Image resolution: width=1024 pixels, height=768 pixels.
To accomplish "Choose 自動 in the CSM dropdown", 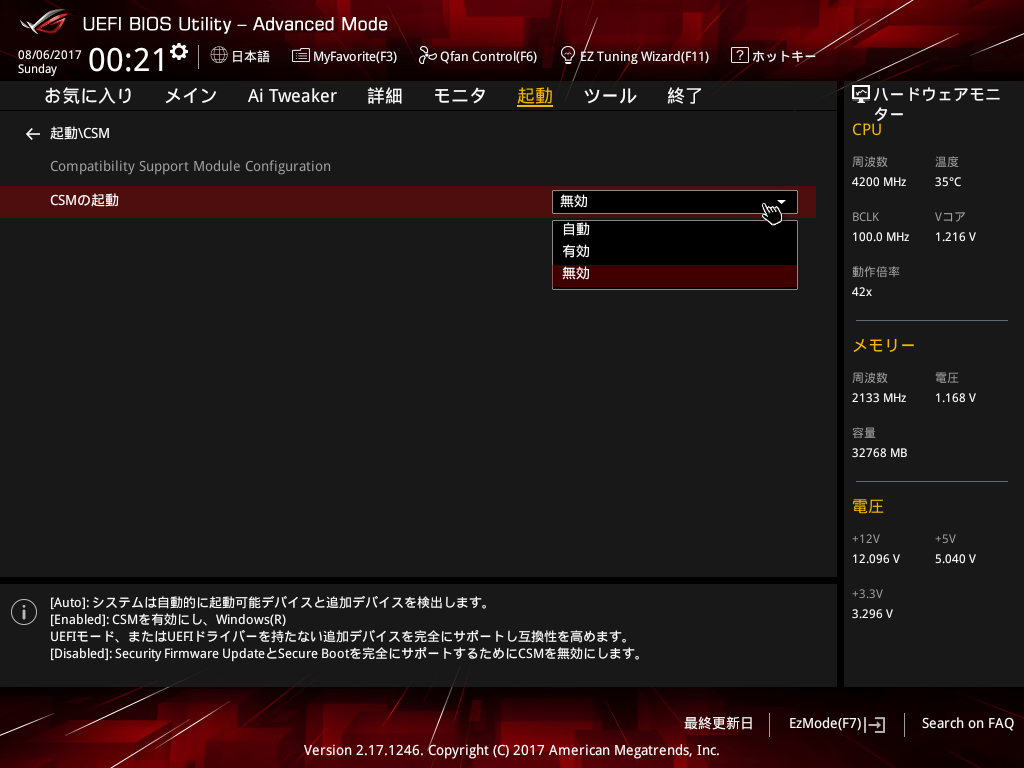I will pos(675,230).
